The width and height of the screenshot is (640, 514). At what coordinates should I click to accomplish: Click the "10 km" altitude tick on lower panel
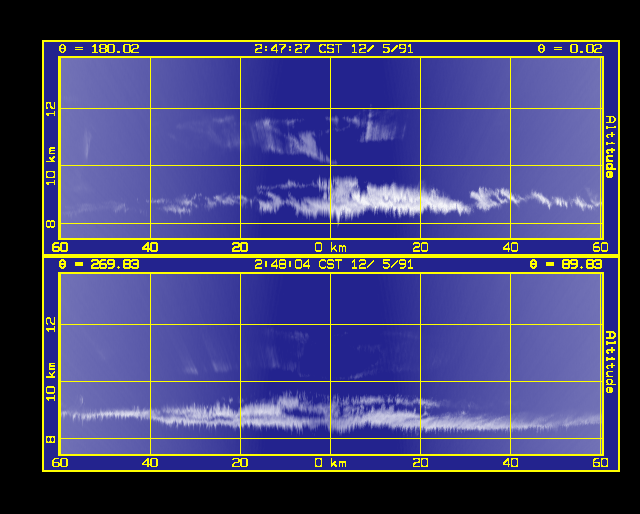coord(51,381)
